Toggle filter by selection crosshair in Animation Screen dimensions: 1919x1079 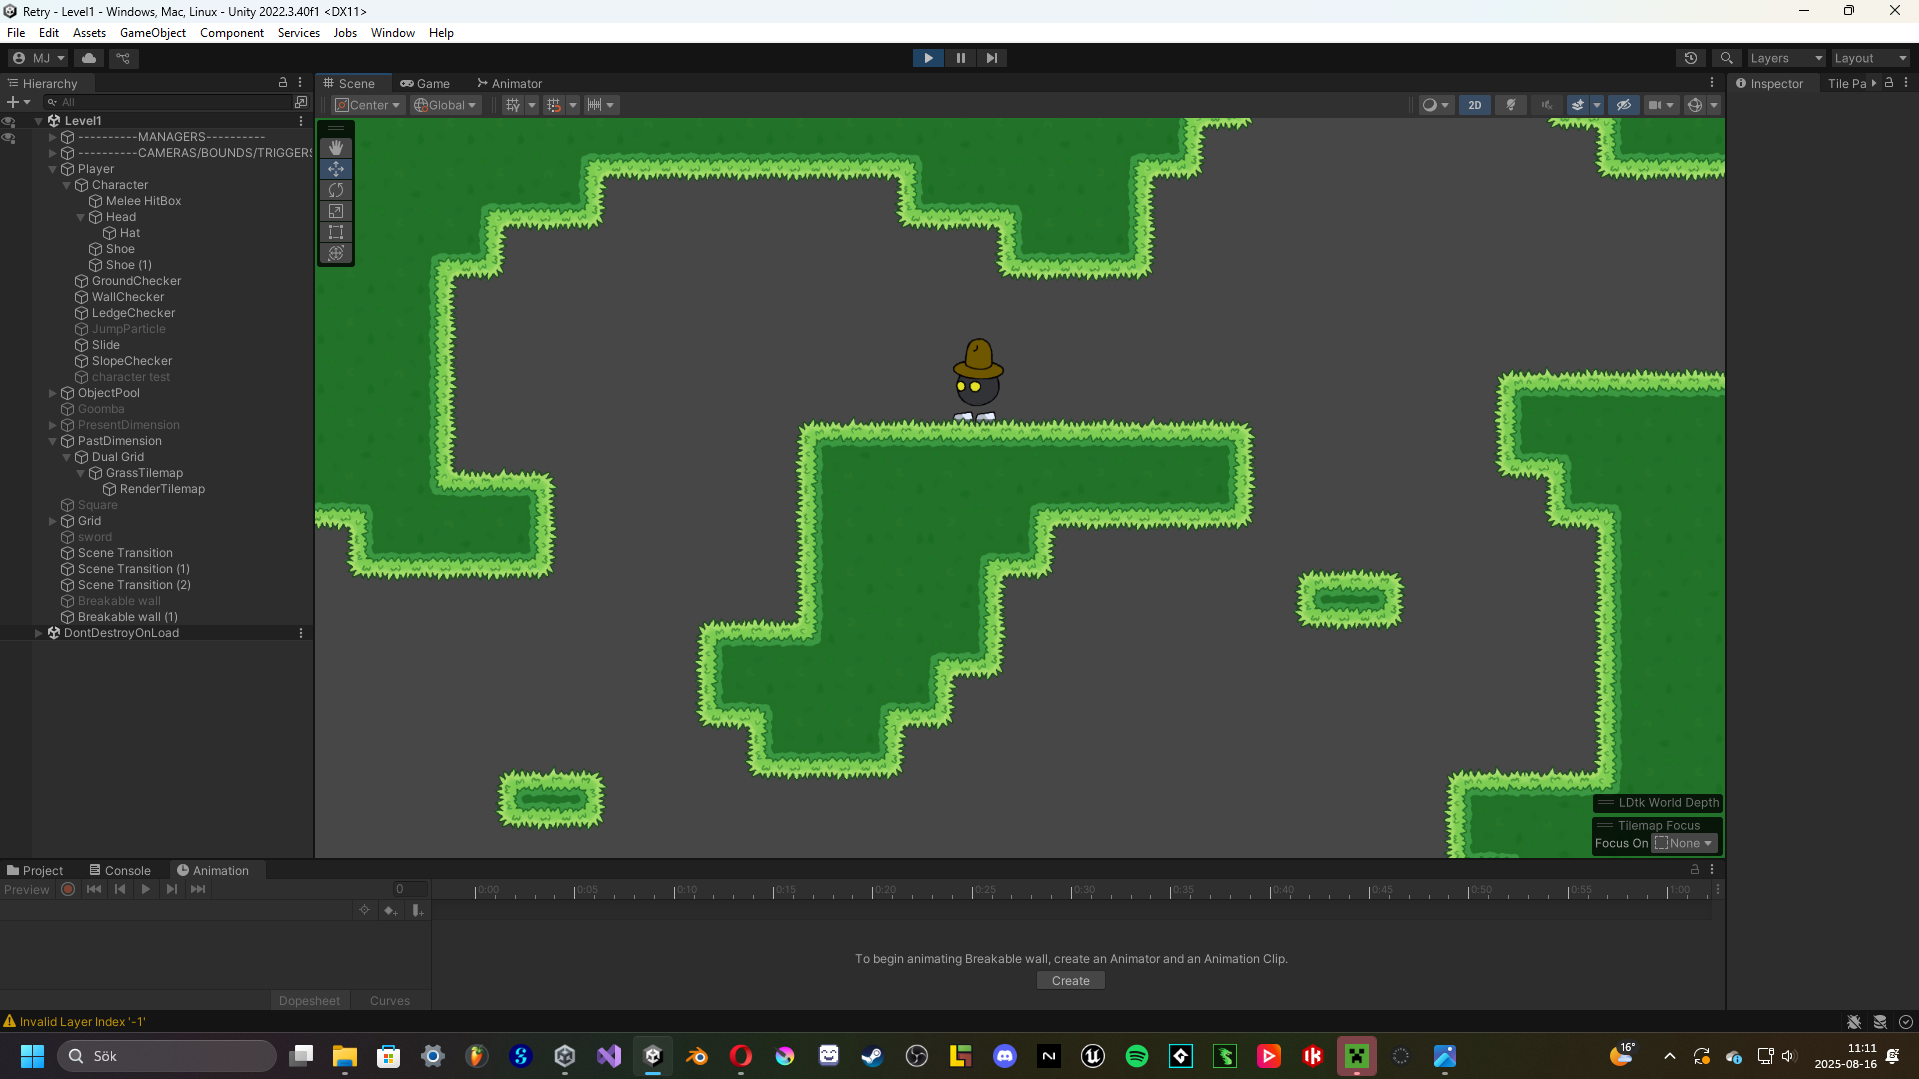[364, 910]
